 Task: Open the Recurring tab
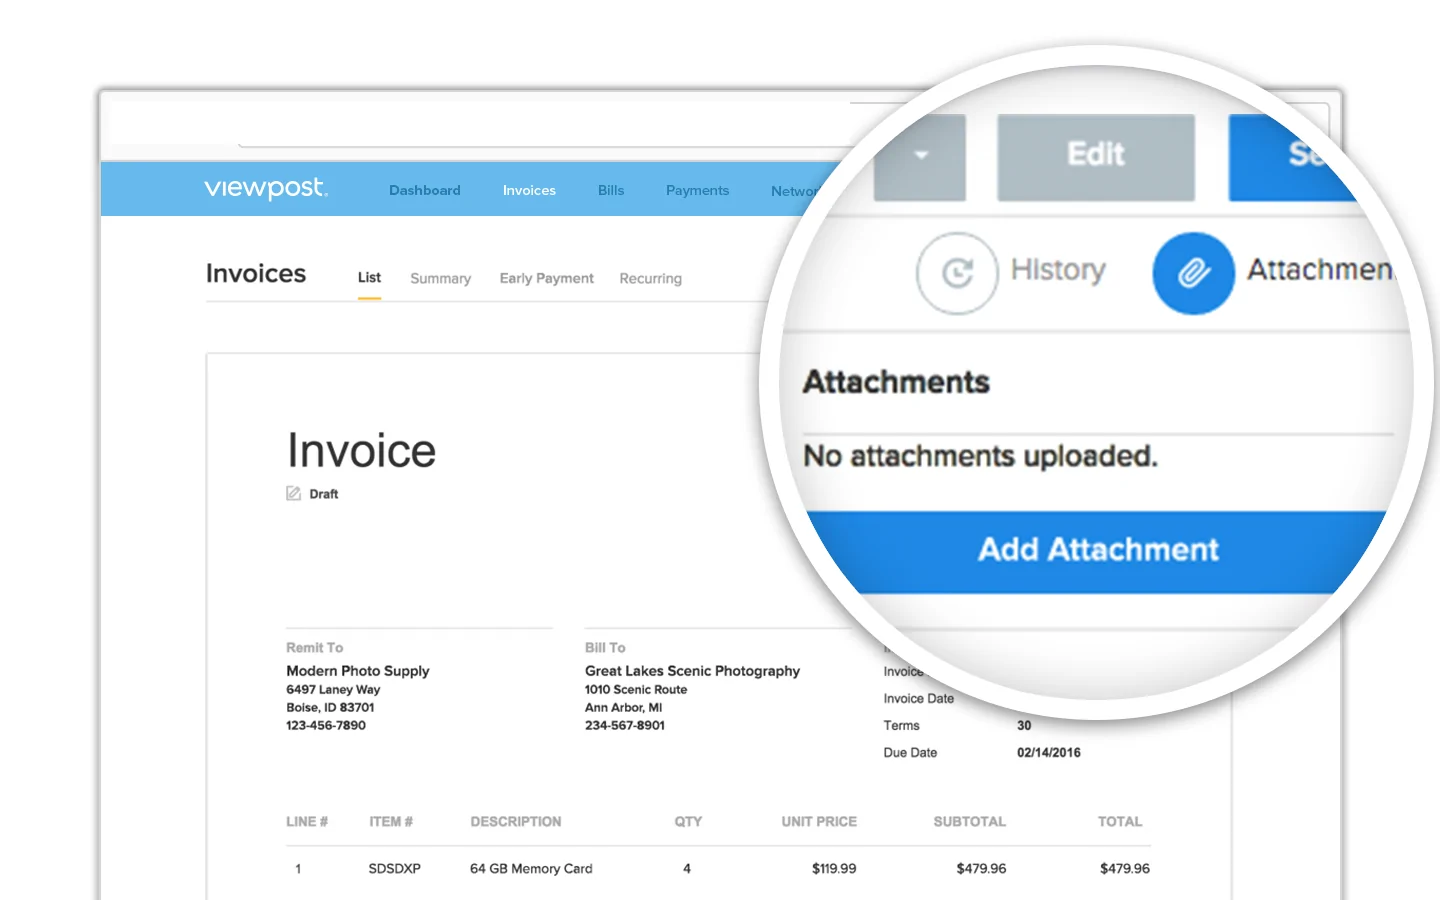(650, 279)
